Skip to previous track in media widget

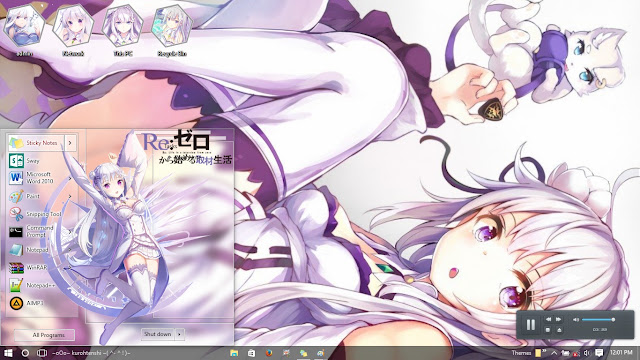[x=548, y=319]
